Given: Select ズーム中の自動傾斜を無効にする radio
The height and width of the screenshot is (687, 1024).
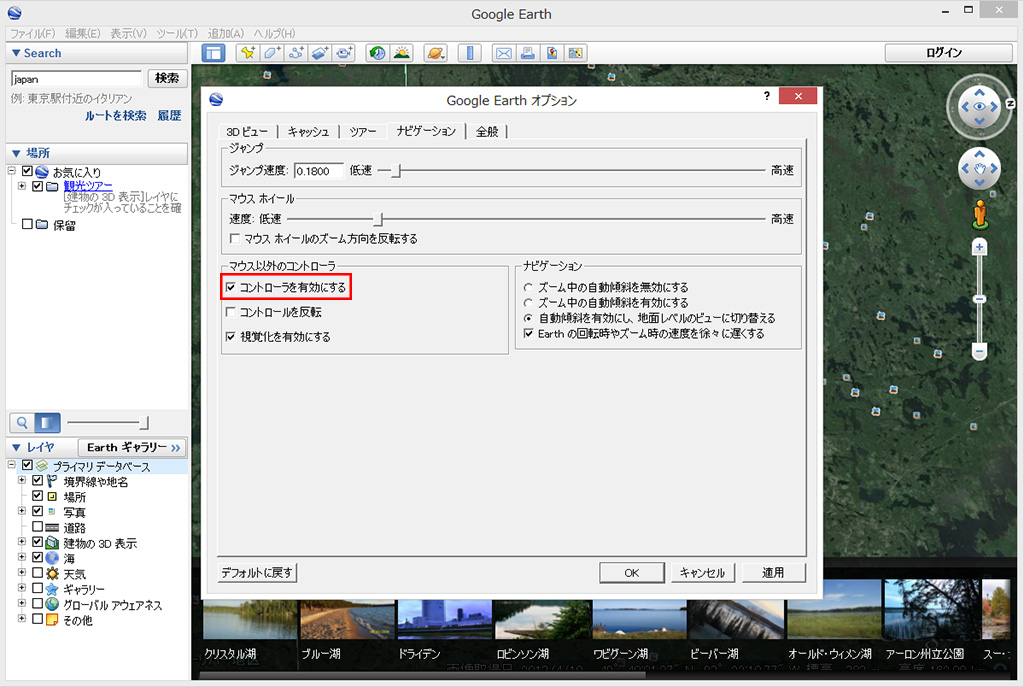Looking at the screenshot, I should point(528,287).
